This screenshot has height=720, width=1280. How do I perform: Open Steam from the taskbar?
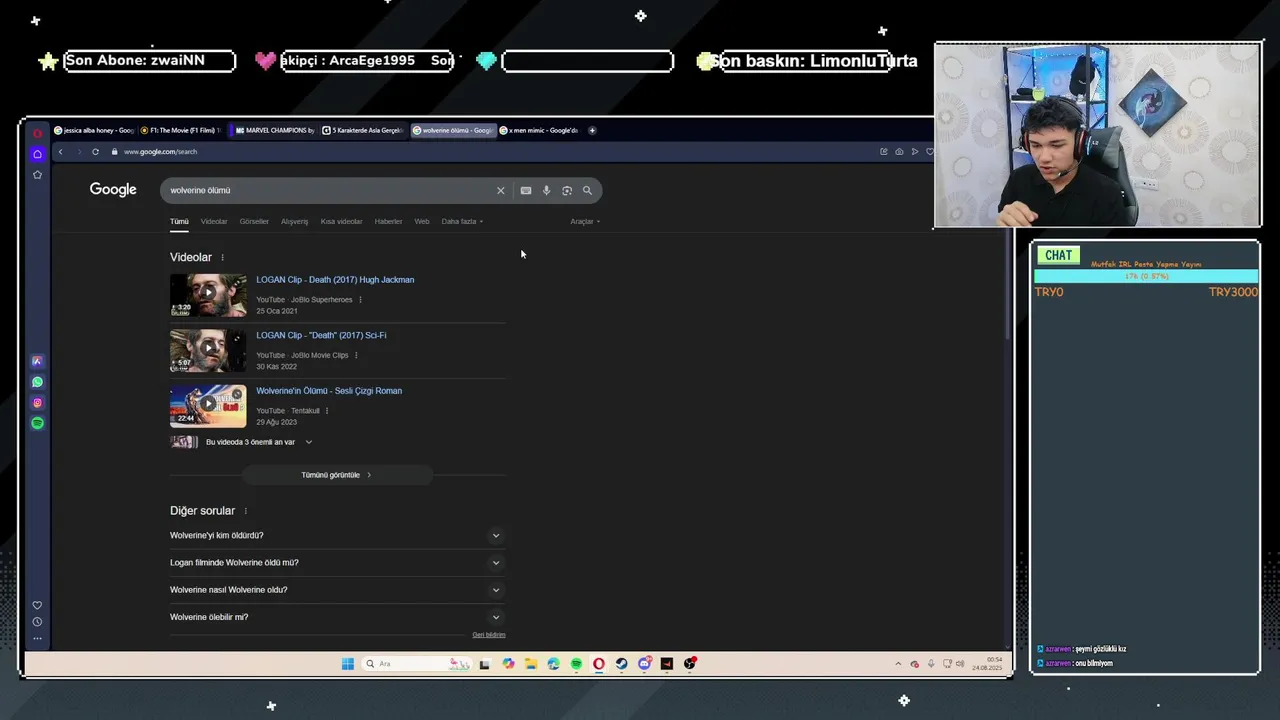tap(621, 664)
